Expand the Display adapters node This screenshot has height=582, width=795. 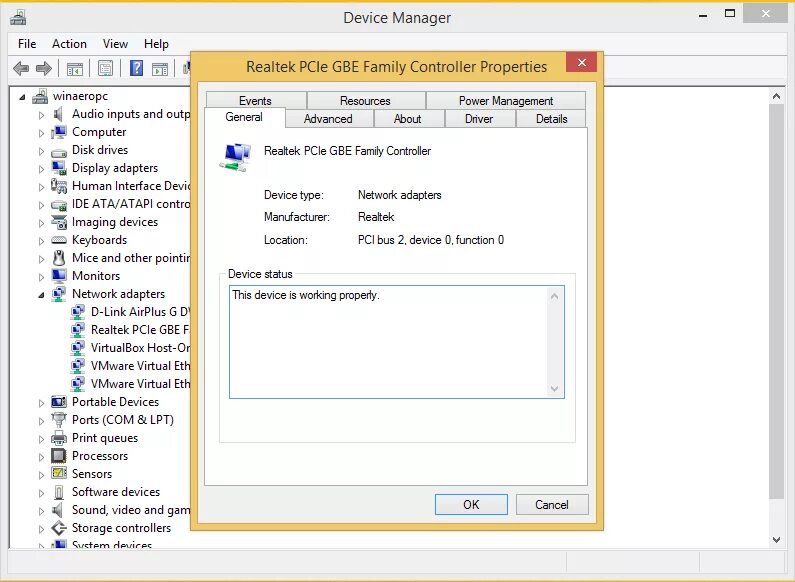(41, 169)
